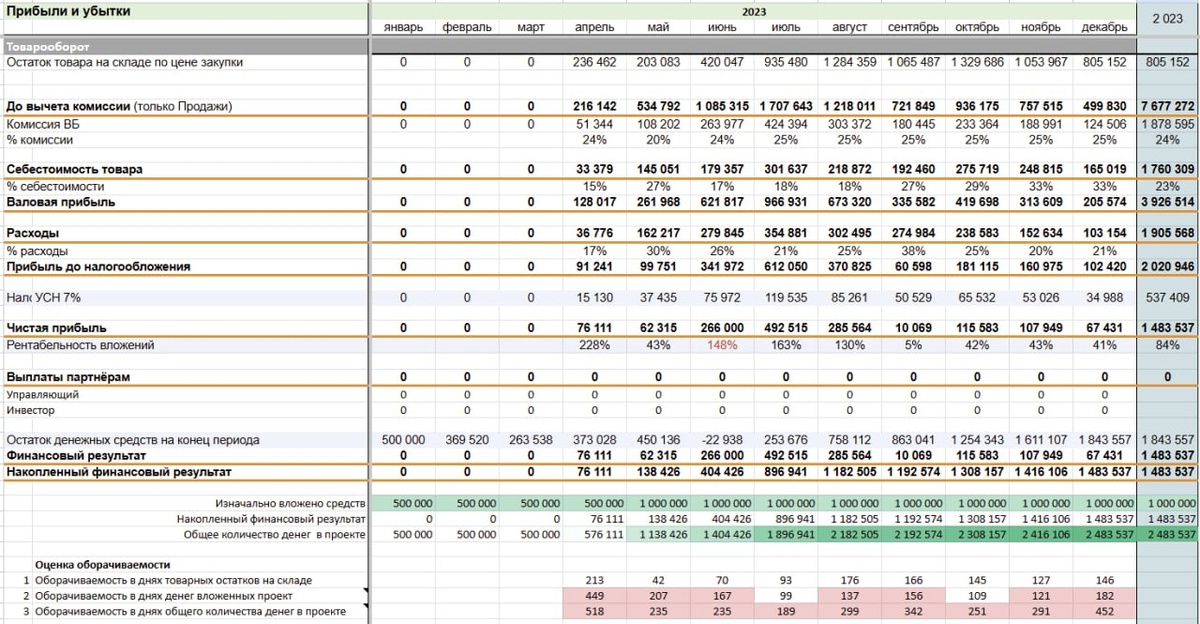
Task: Select the "Комиссия ВБ" row label
Action: click(41, 124)
